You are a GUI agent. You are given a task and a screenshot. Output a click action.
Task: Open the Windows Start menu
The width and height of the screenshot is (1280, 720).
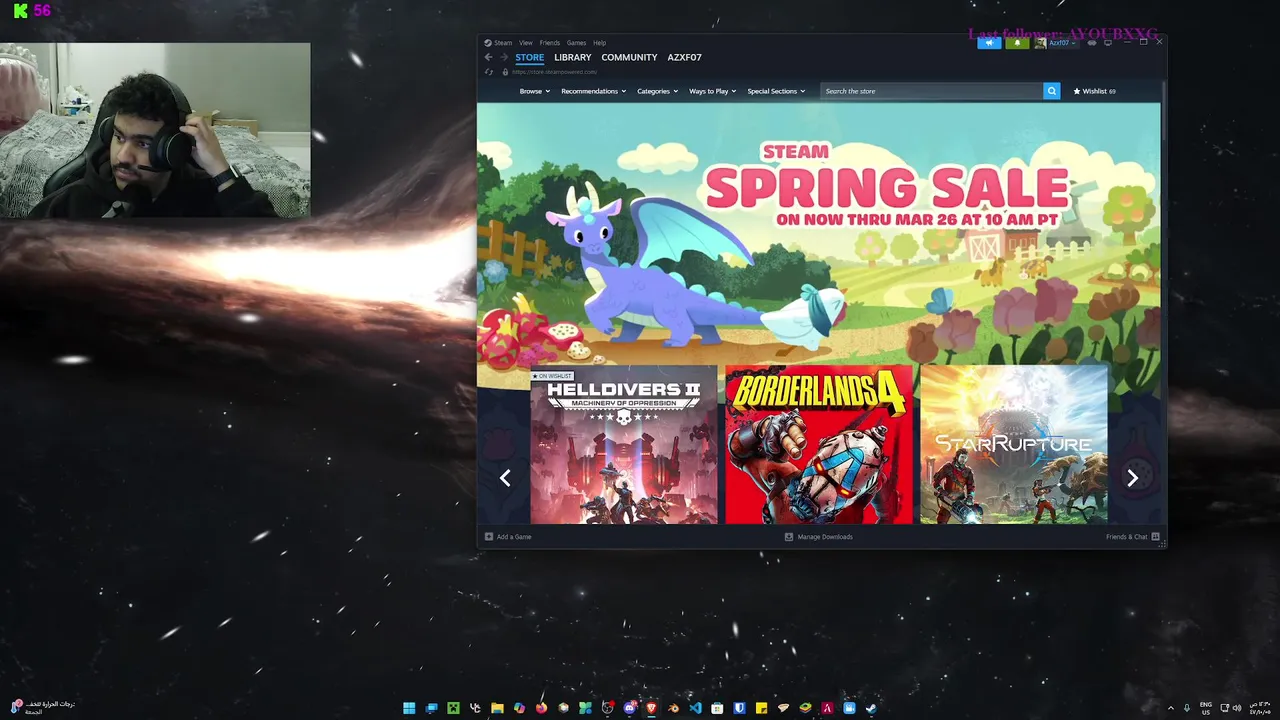point(409,708)
